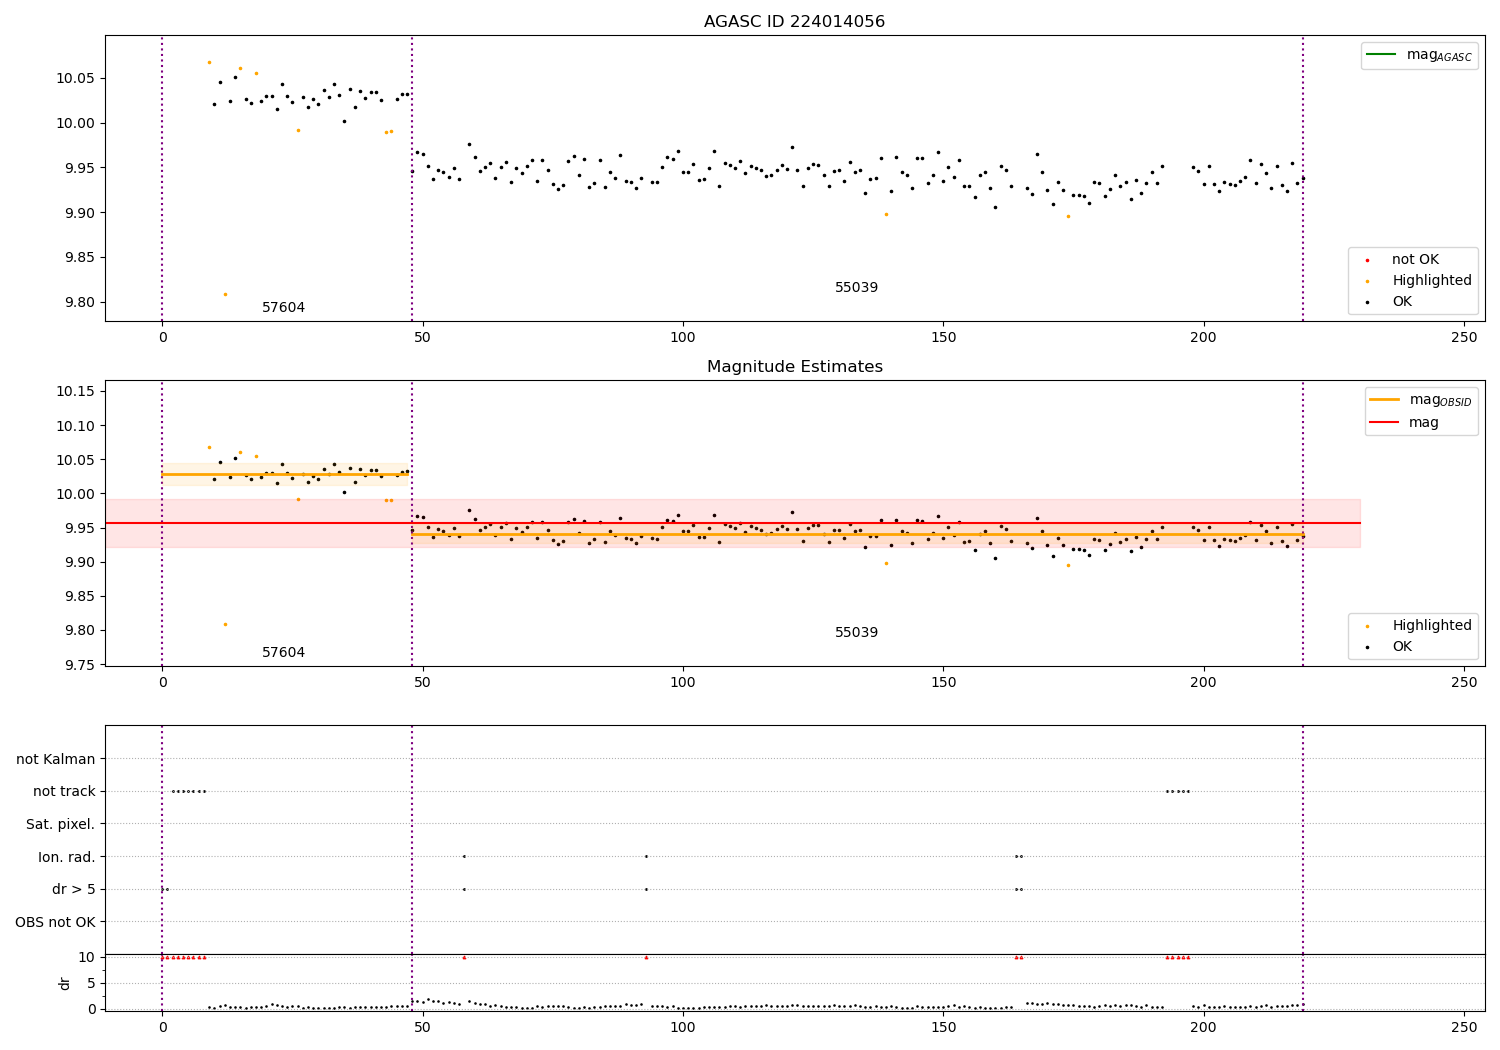1500x1050 pixels.
Task: Click the 'AGASC ID 224014056' figure title
Action: coord(794,22)
